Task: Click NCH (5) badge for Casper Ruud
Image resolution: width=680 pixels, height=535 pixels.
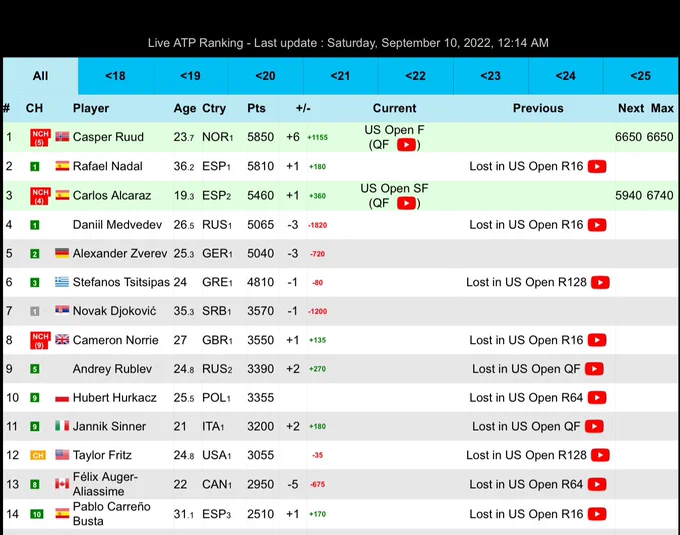Action: coord(40,137)
